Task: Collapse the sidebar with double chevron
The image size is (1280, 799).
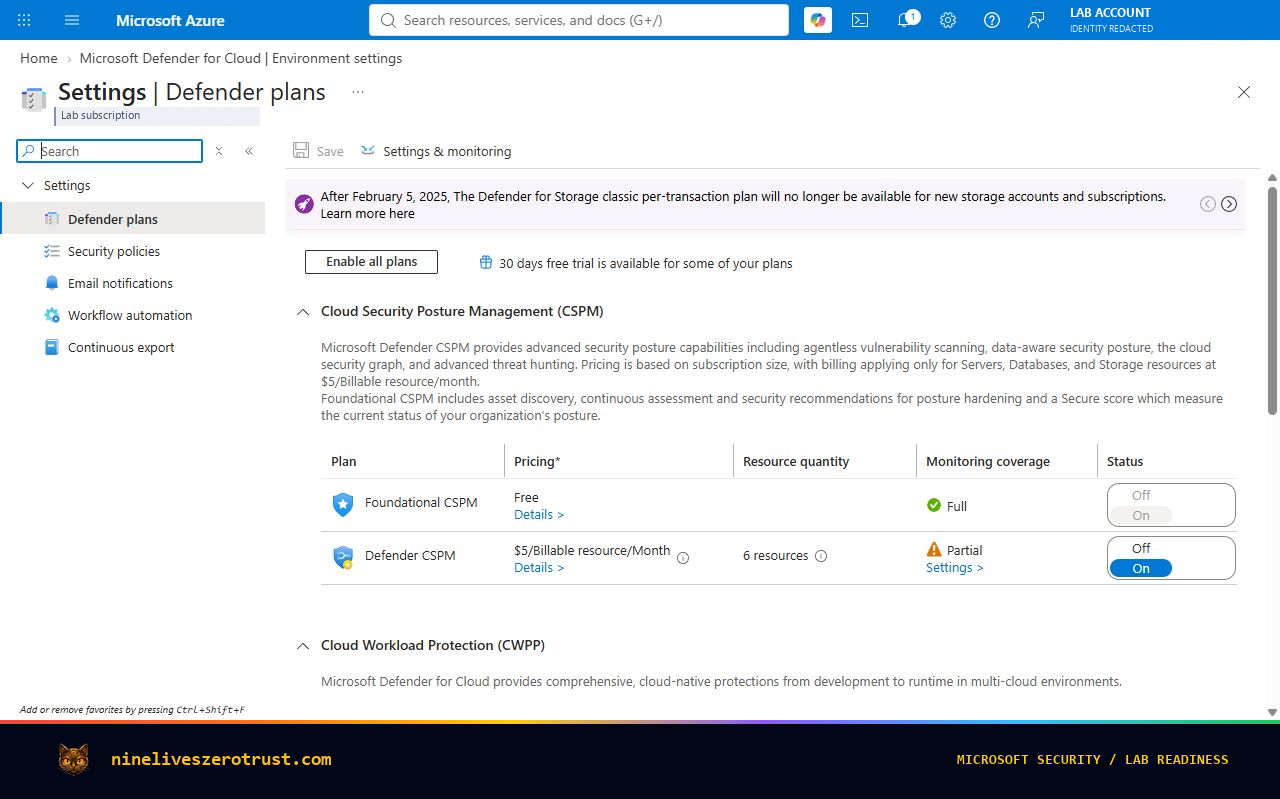Action: click(x=249, y=151)
